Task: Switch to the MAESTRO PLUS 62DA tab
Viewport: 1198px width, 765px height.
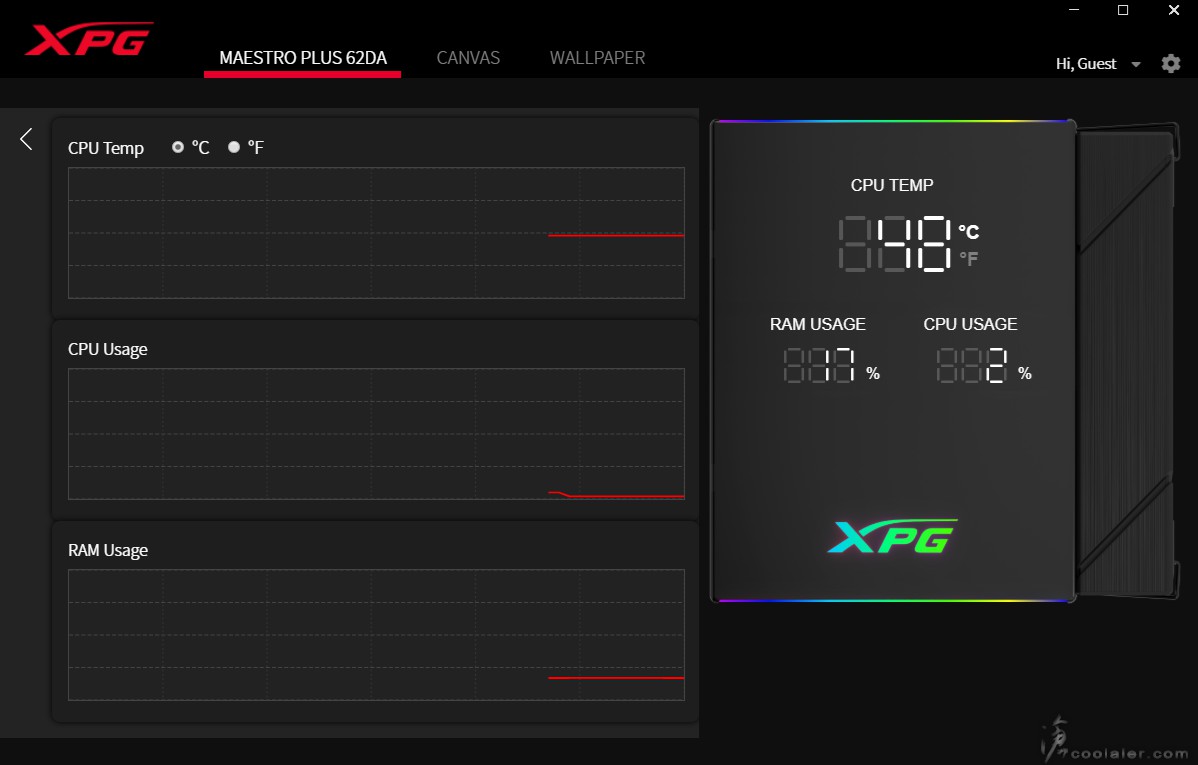Action: click(303, 58)
